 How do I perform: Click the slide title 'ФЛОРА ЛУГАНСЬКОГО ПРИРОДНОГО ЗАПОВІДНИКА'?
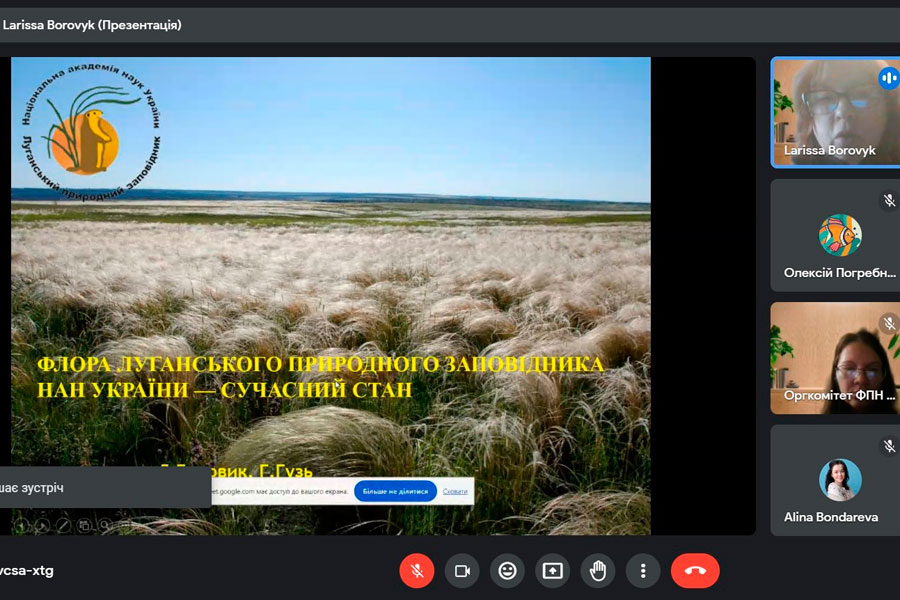[x=320, y=364]
